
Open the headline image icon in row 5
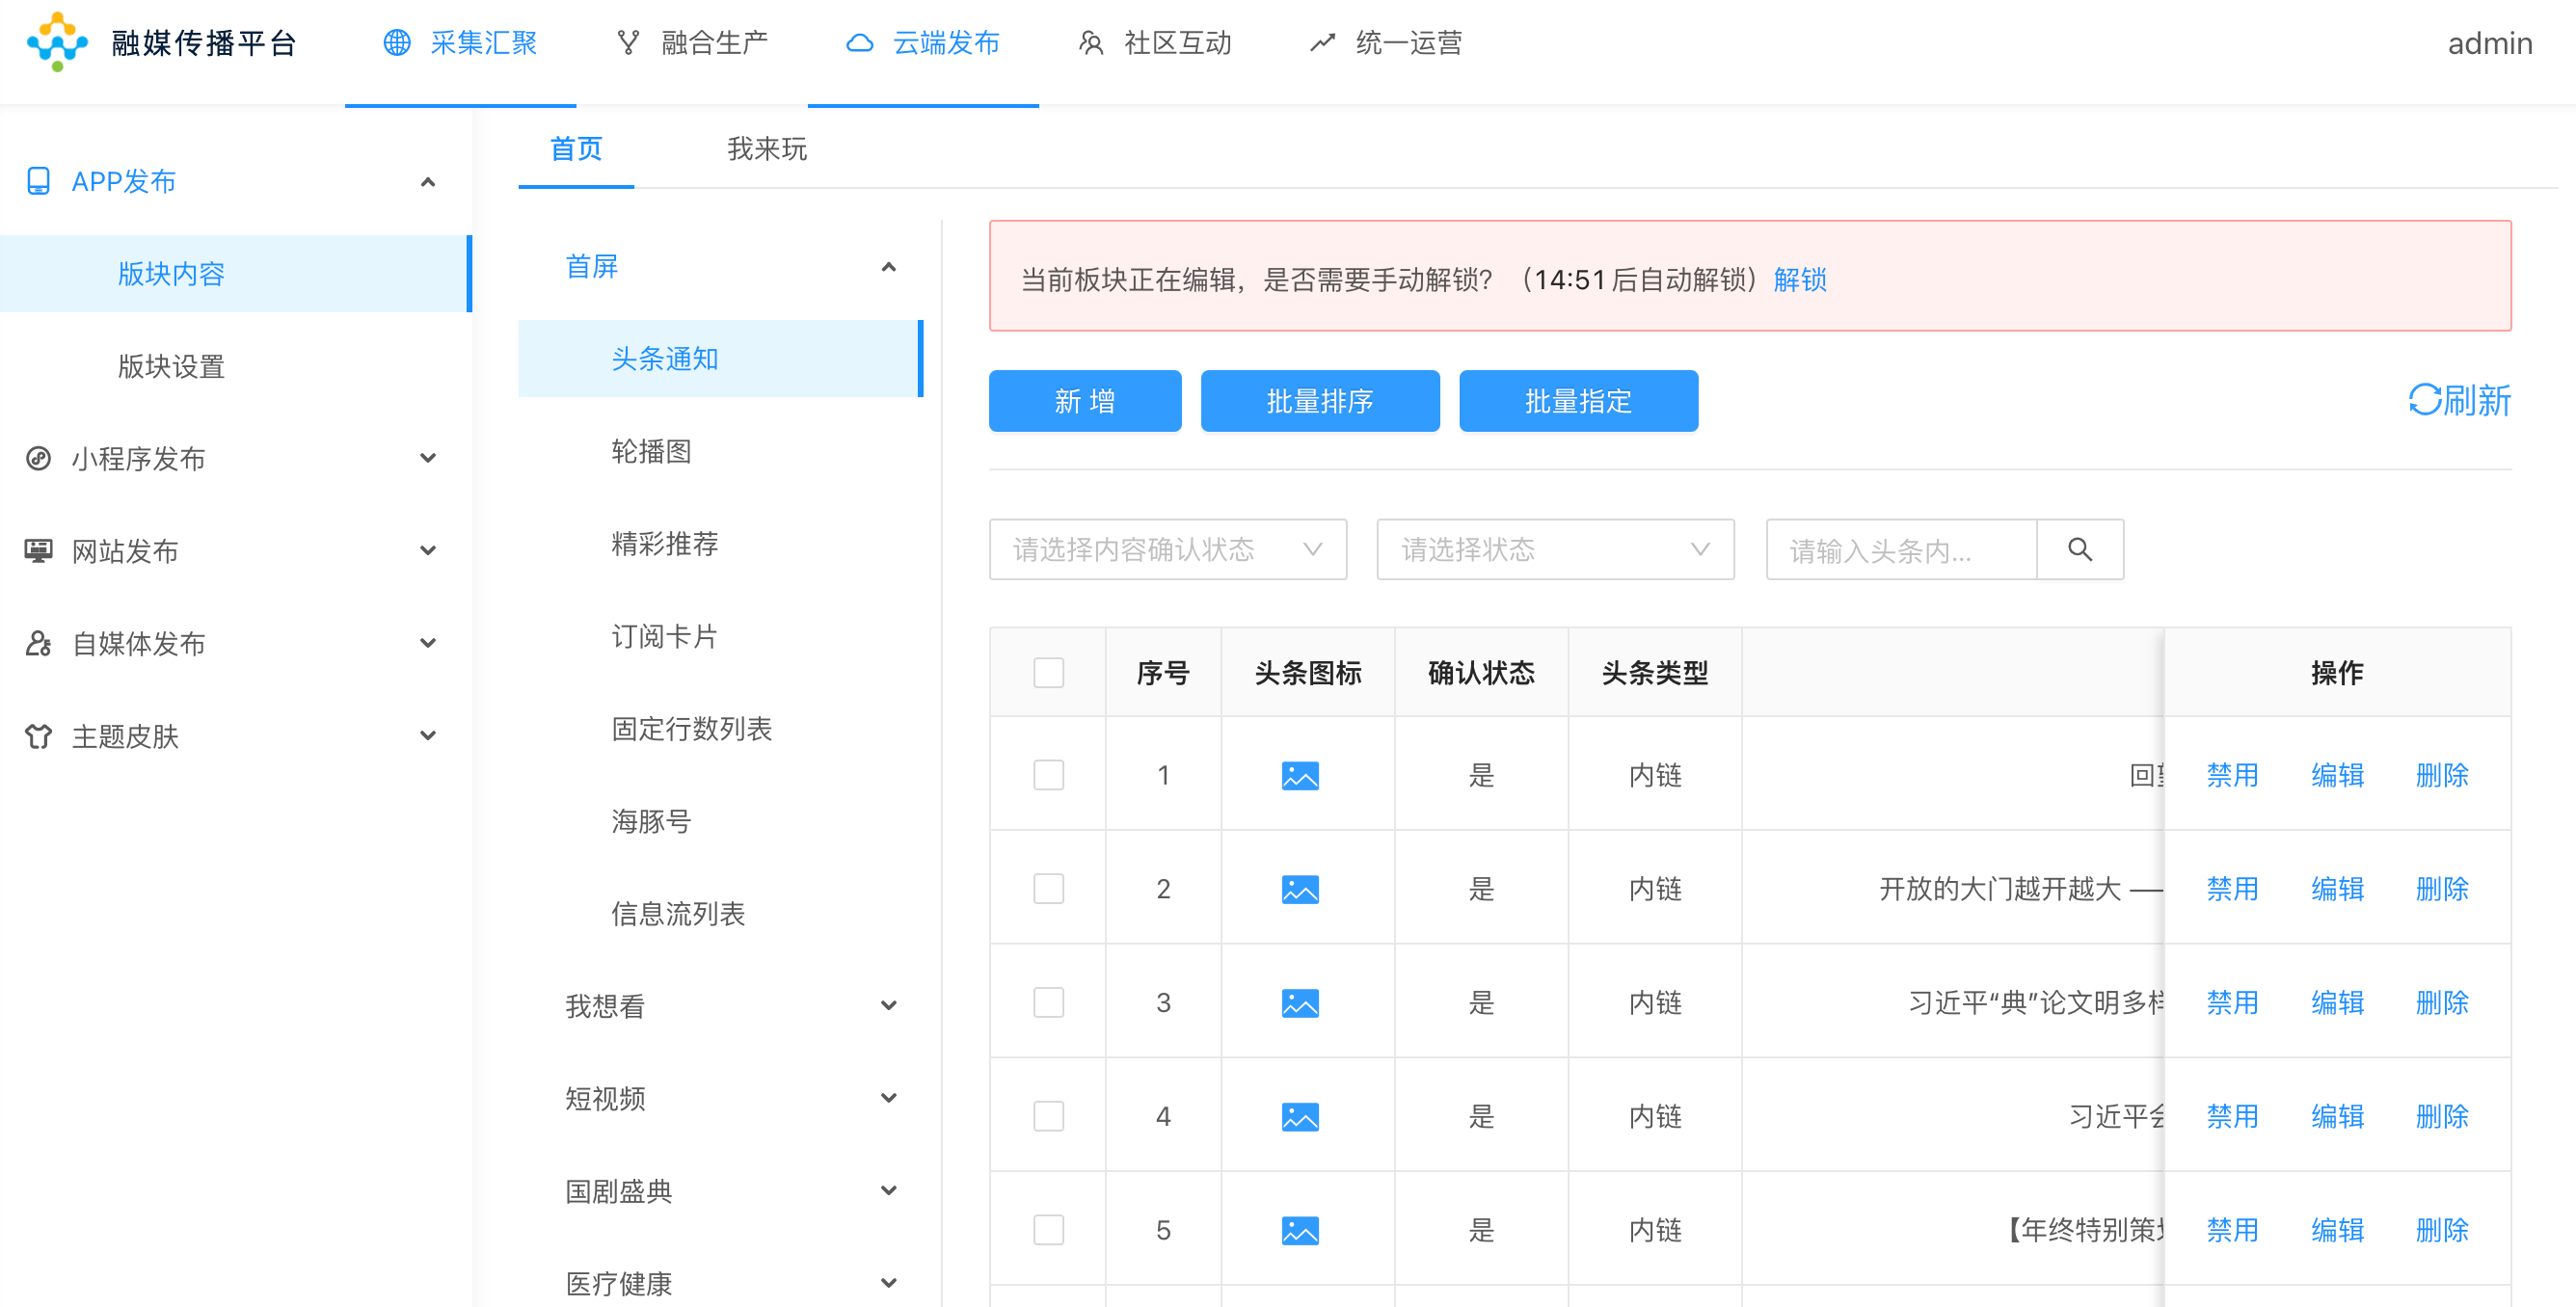point(1300,1230)
